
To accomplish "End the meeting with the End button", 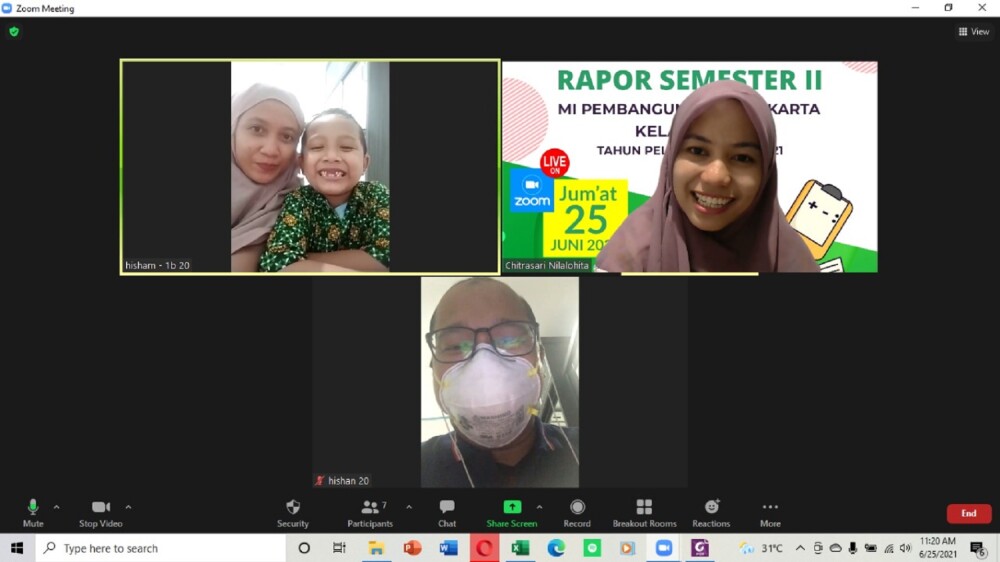I will tap(969, 514).
